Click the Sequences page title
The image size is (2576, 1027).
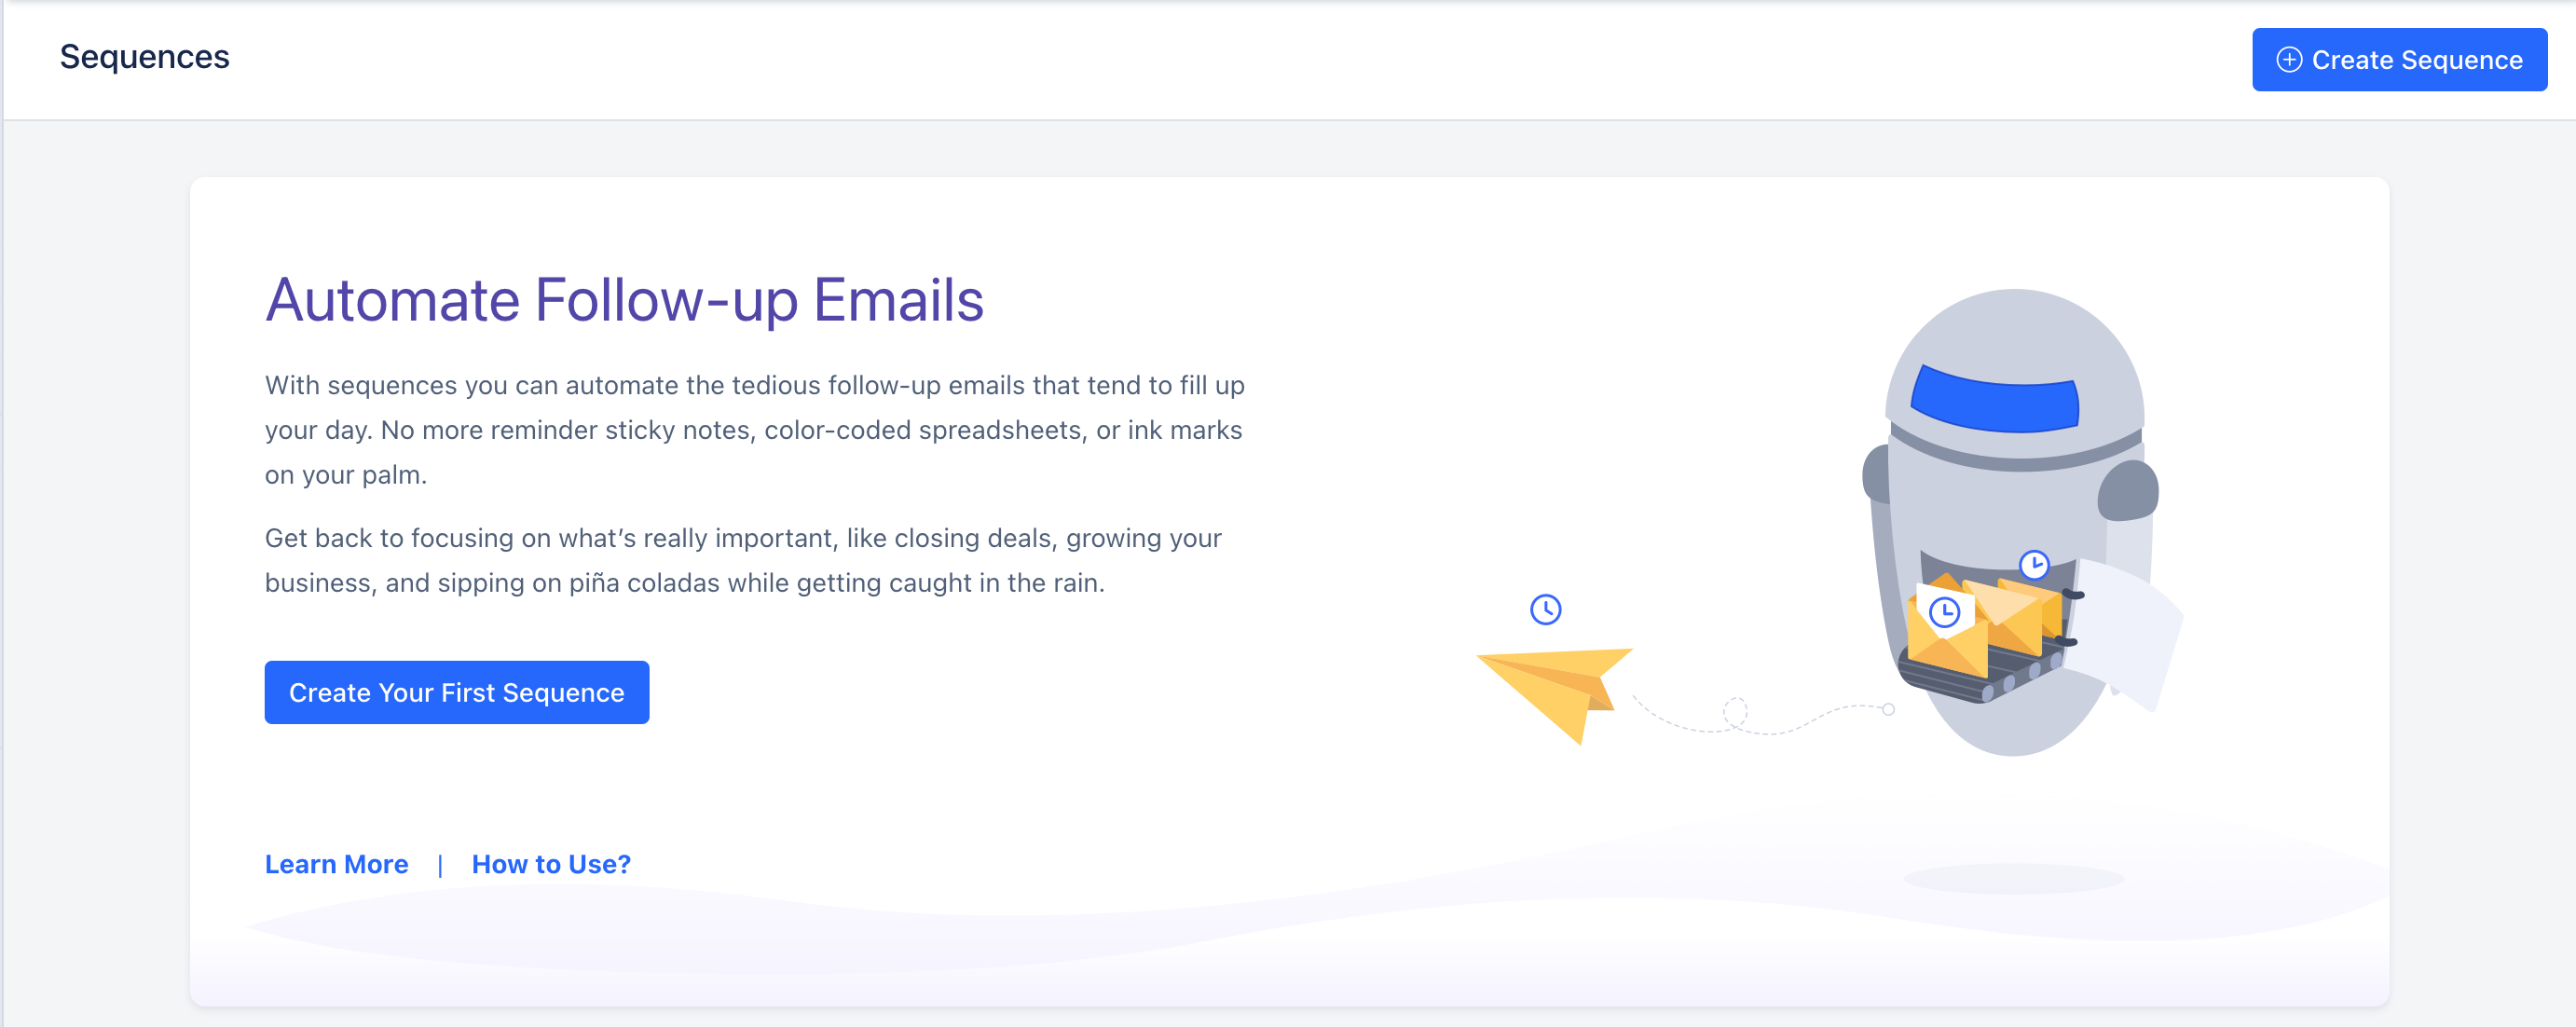coord(145,57)
